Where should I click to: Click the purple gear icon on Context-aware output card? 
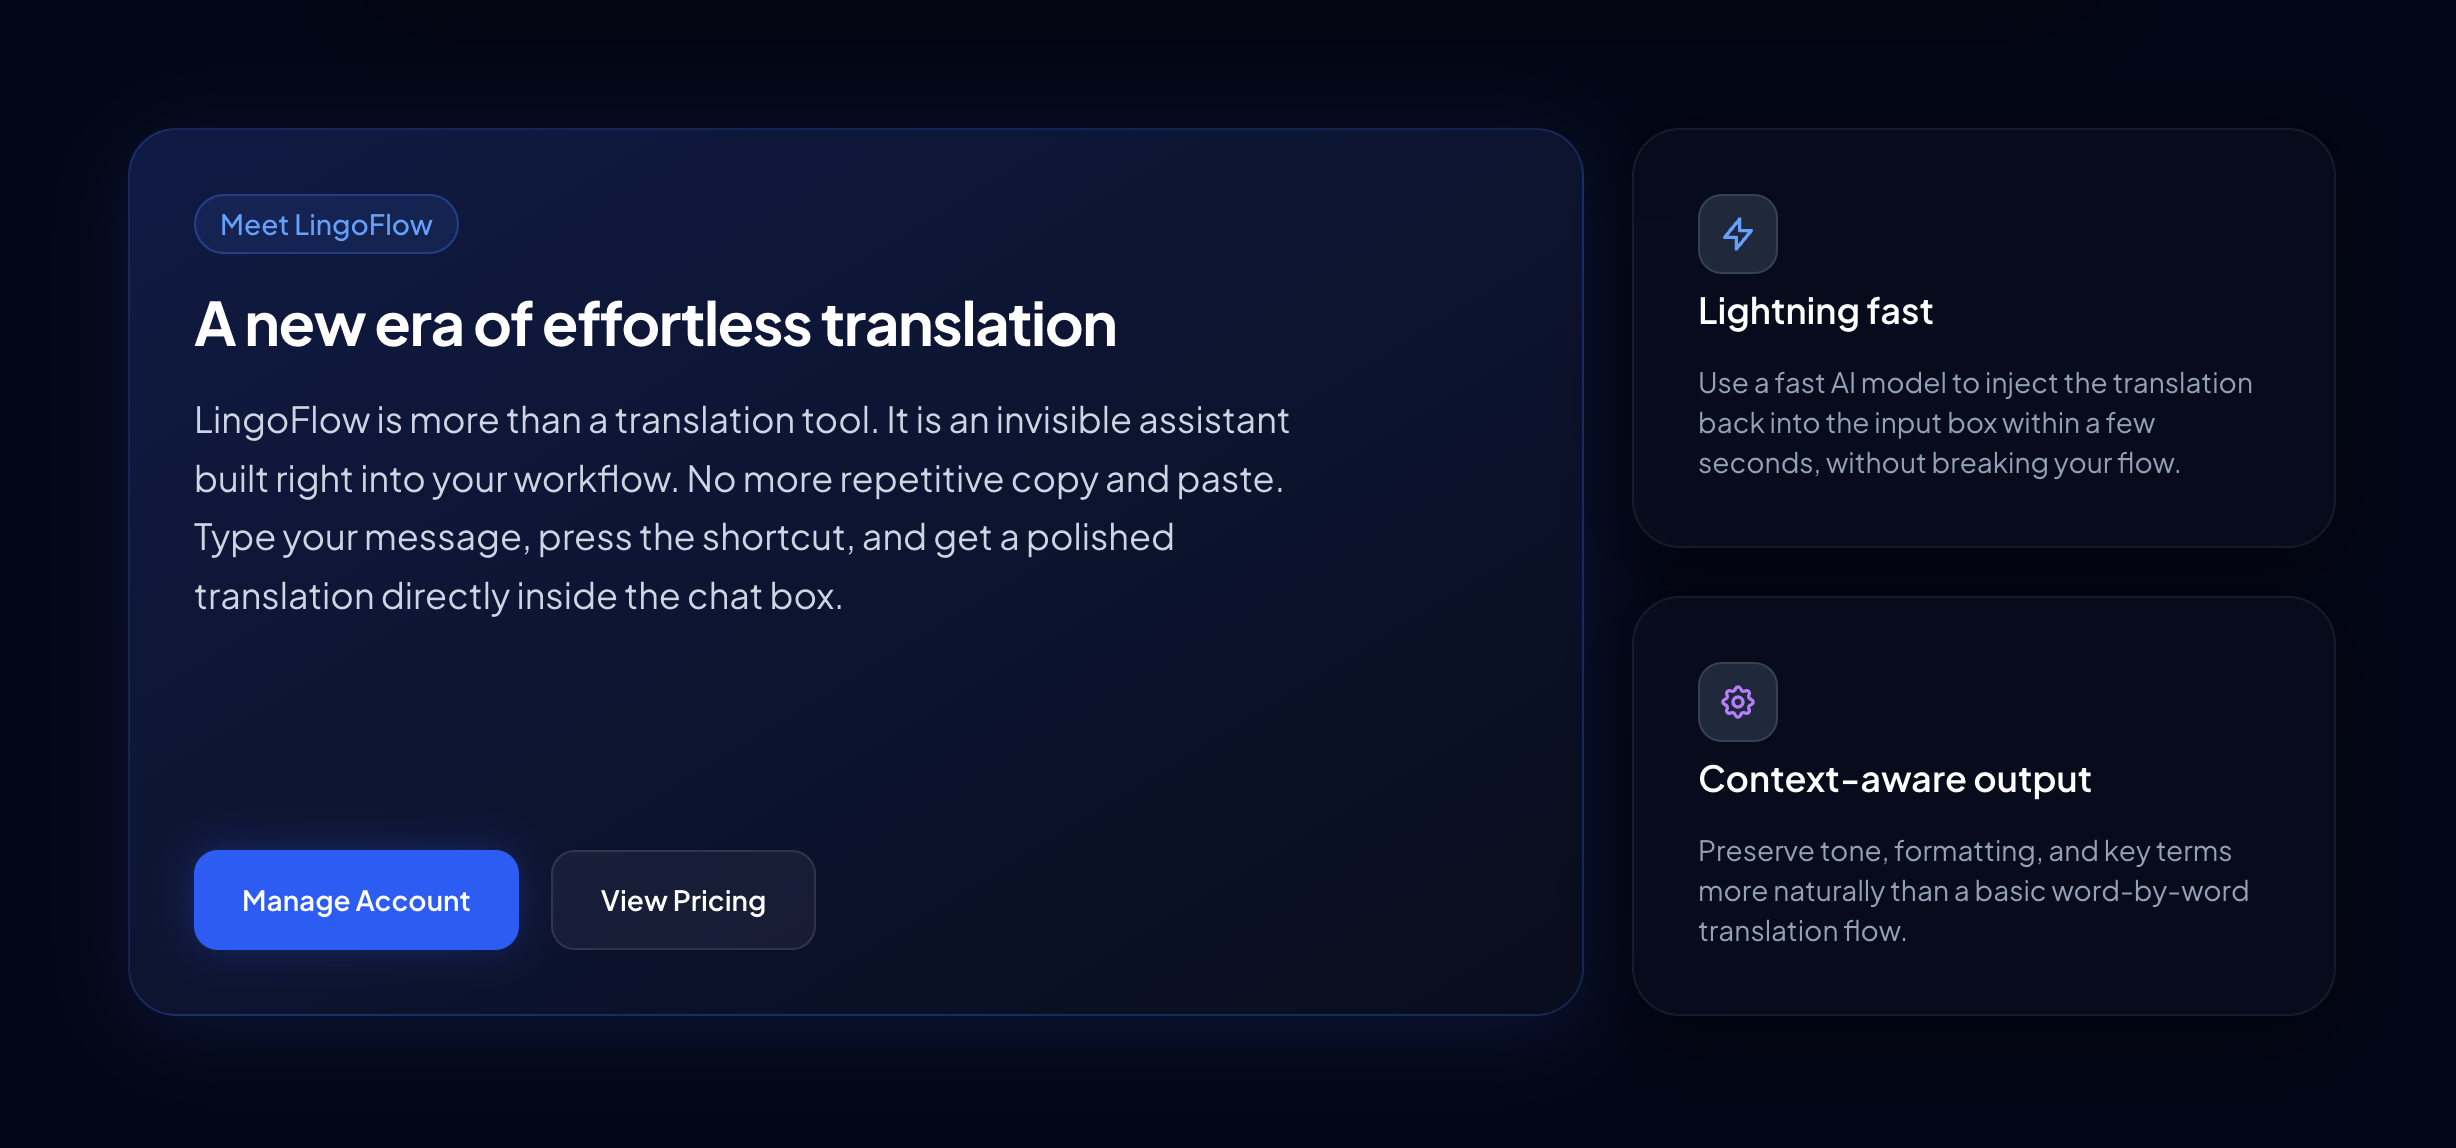pyautogui.click(x=1737, y=701)
